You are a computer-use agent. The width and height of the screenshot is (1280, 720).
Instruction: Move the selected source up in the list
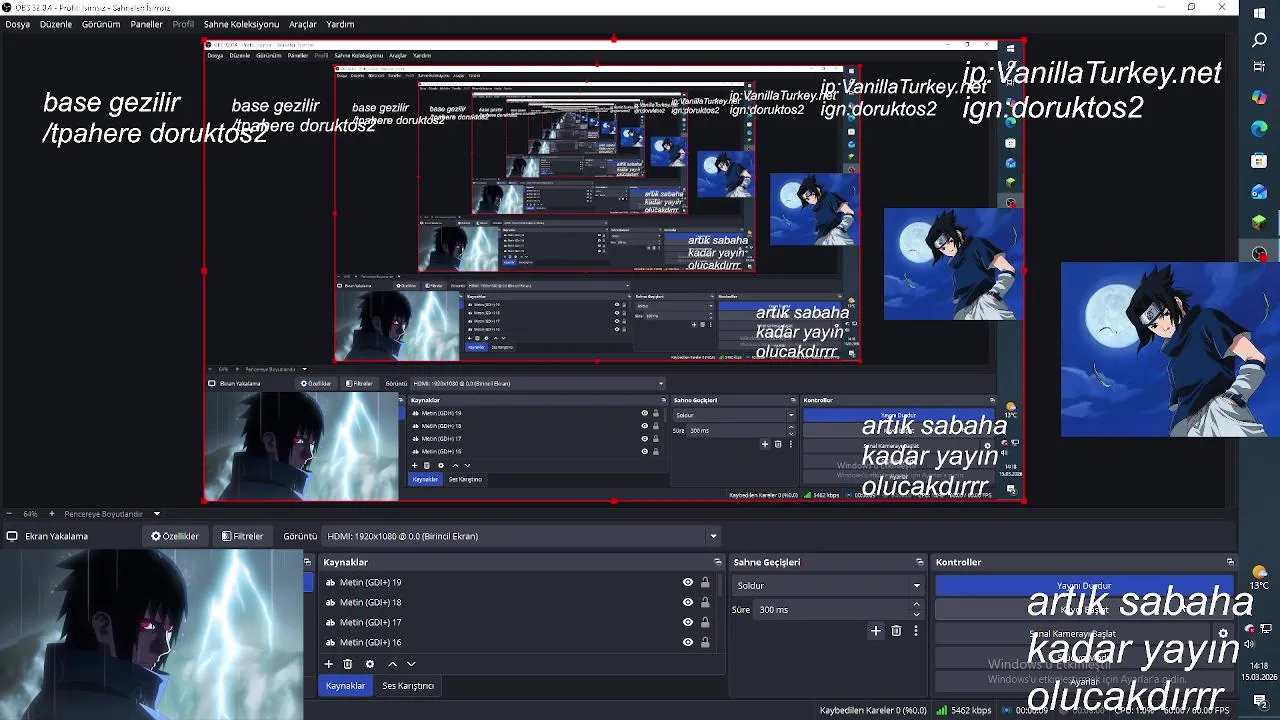coord(392,664)
